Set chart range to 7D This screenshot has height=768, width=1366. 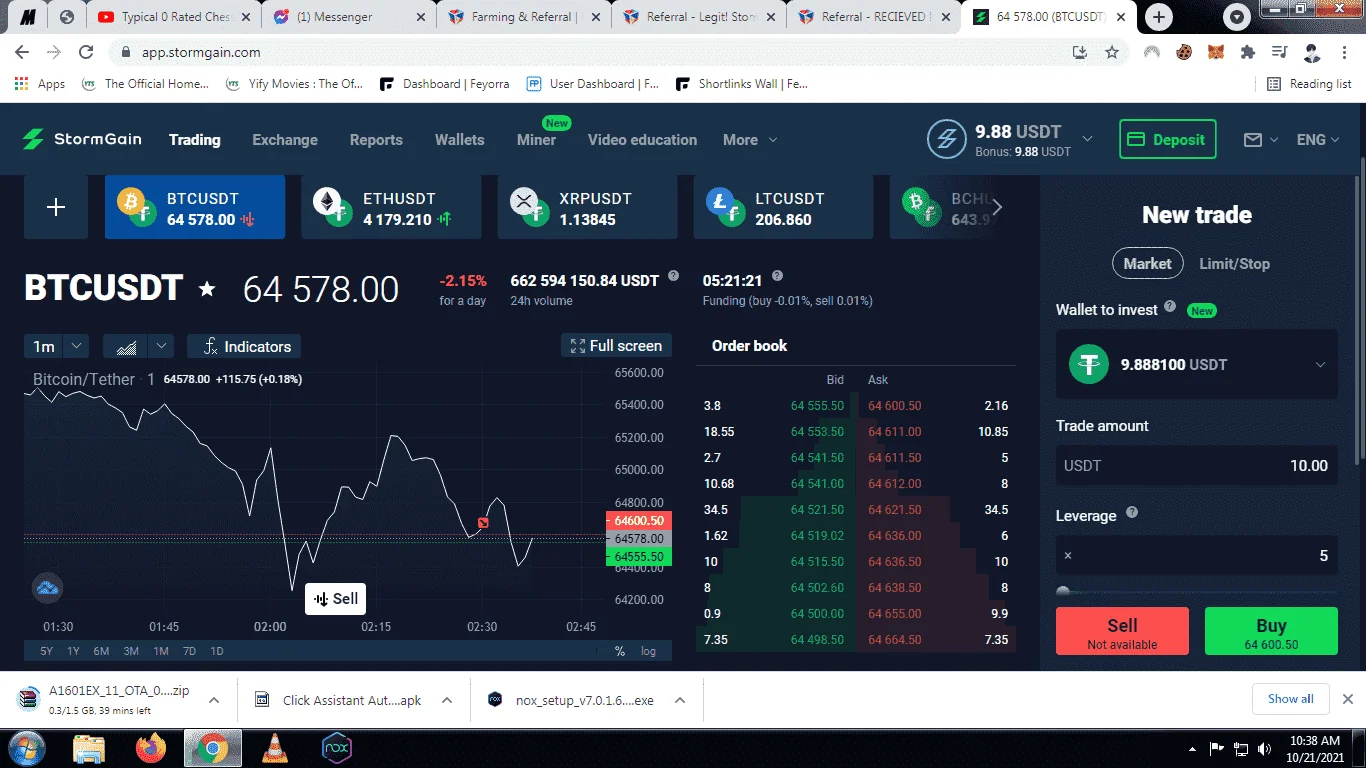pos(189,651)
